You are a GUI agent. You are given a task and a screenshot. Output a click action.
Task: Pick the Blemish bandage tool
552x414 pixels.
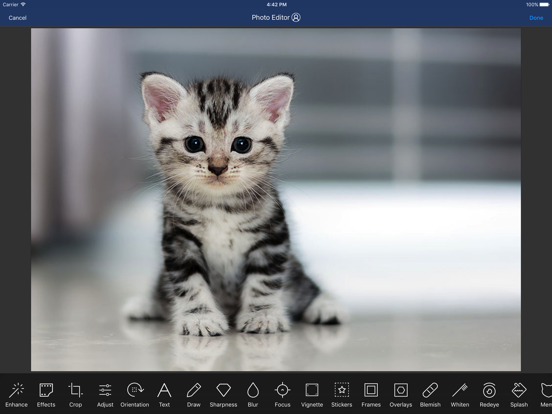tap(430, 395)
